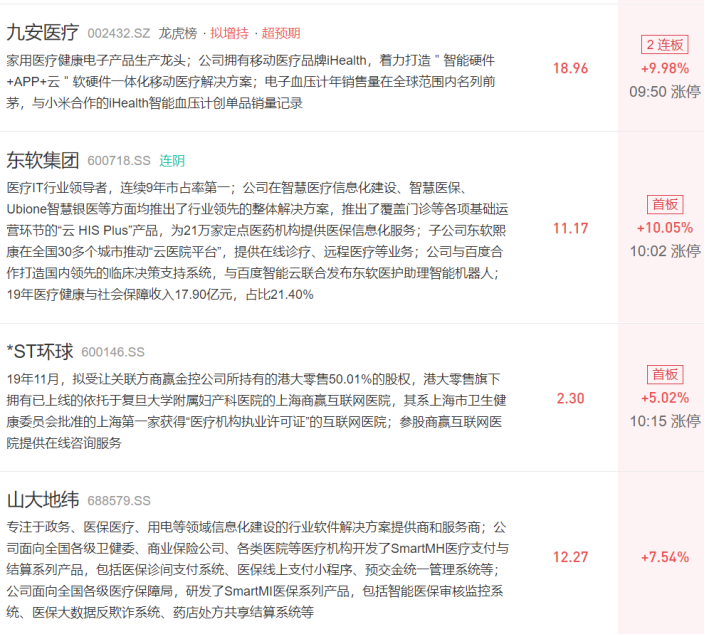Screen dimensions: 705x635
Task: Click stock code 600146.SS
Action: [x=113, y=353]
